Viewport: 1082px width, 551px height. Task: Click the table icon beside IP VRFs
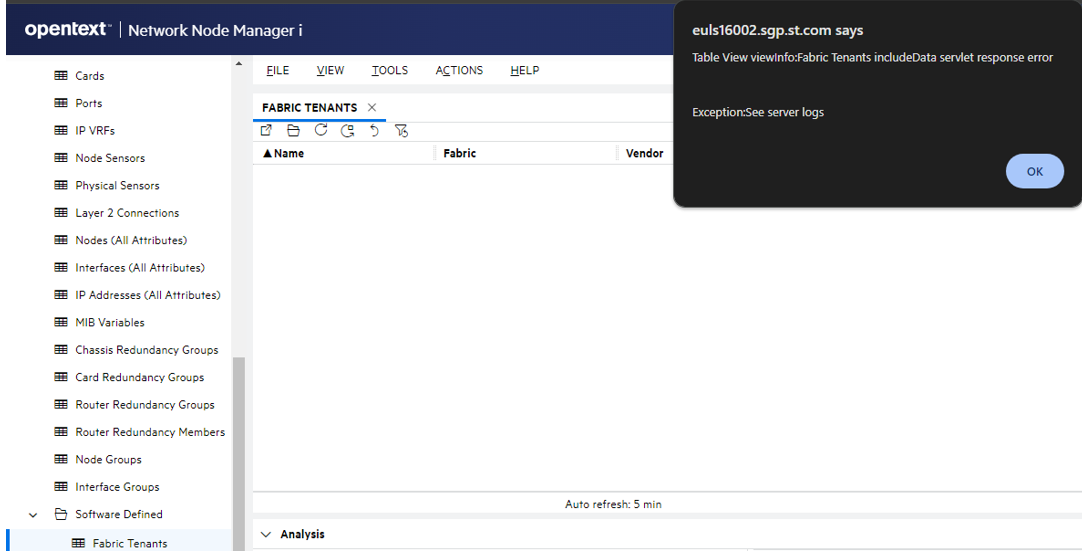tap(61, 130)
